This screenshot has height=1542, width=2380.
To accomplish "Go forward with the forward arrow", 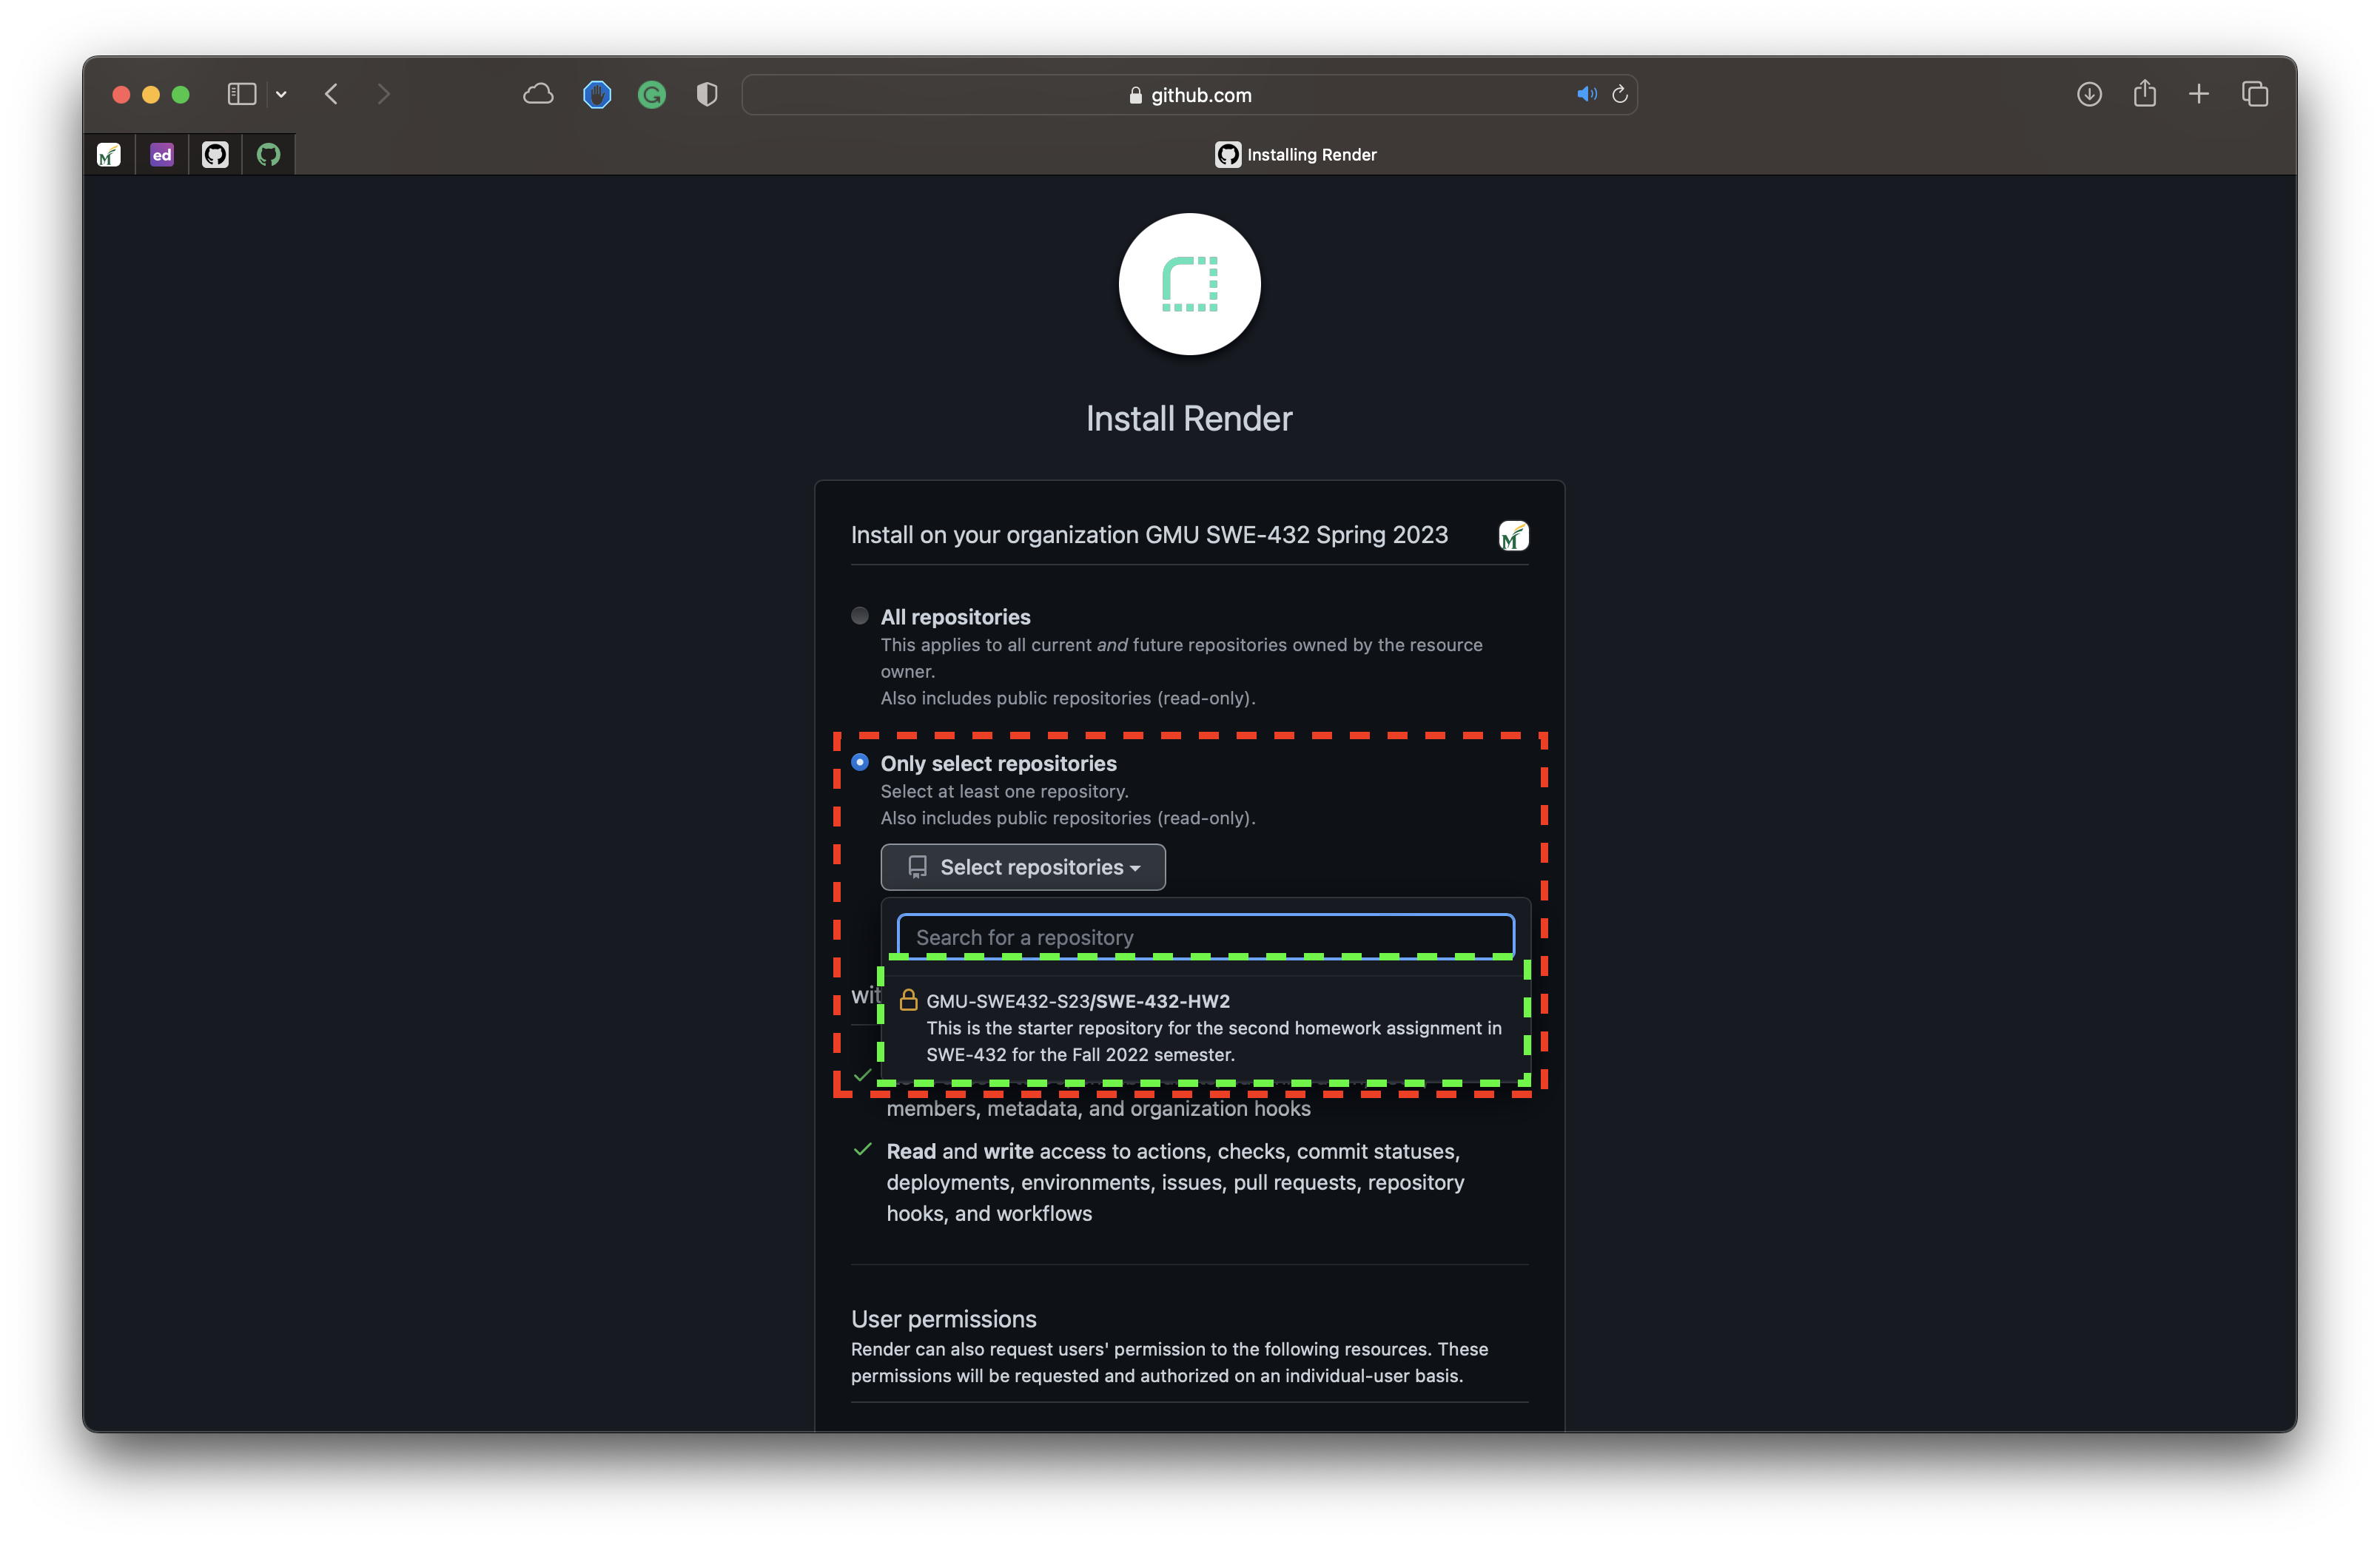I will [384, 94].
